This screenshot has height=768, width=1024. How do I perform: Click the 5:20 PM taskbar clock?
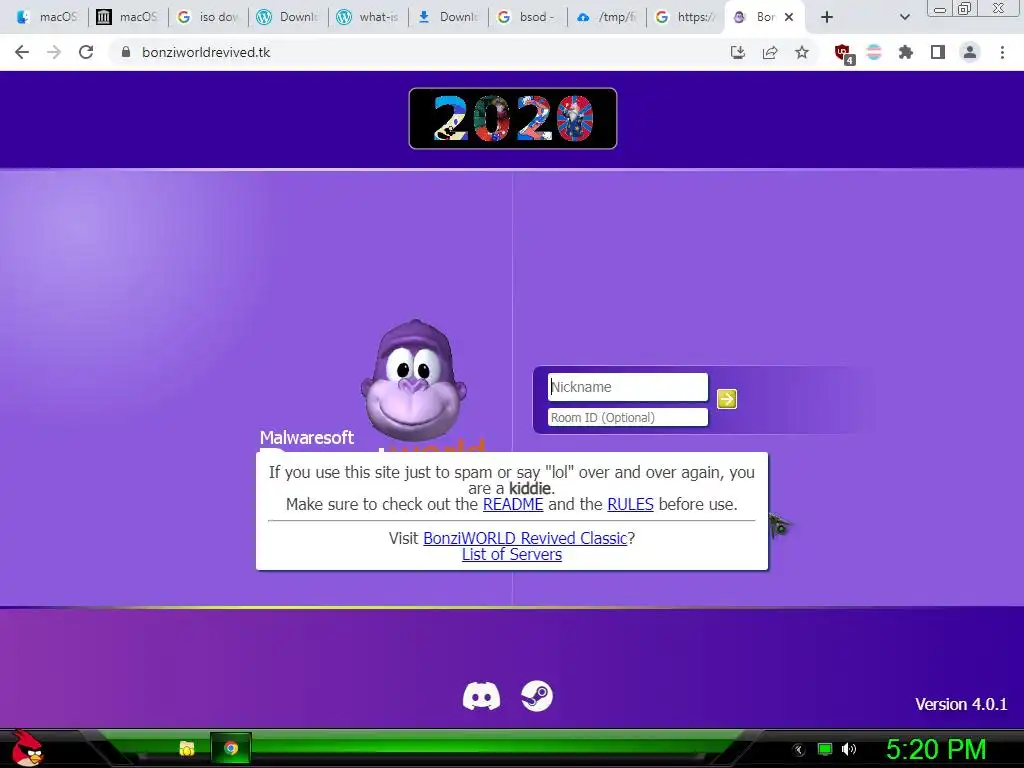[x=935, y=750]
